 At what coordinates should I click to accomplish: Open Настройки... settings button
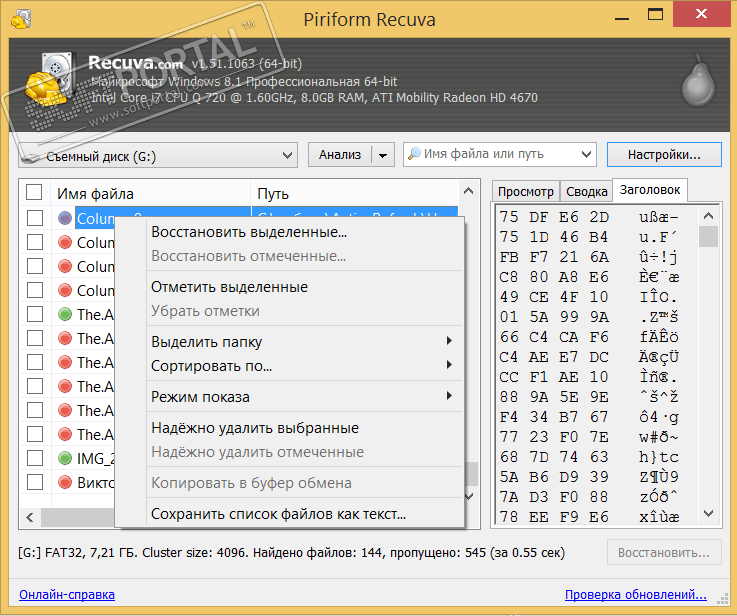coord(664,155)
